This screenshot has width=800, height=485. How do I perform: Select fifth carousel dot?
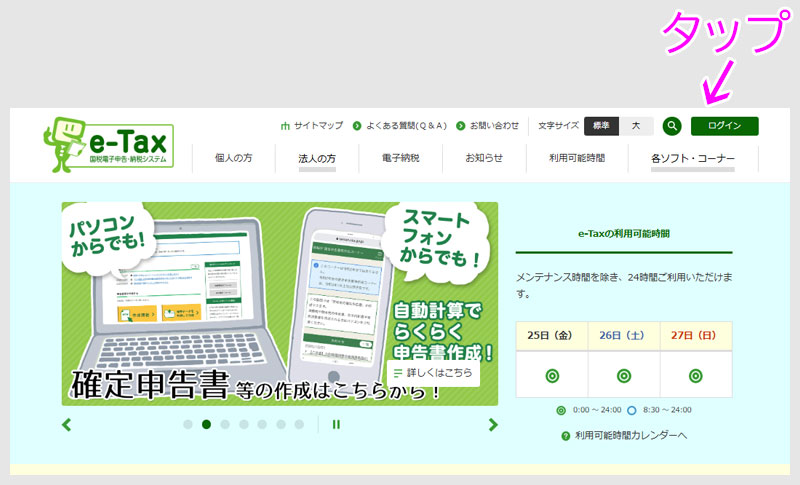click(x=262, y=424)
